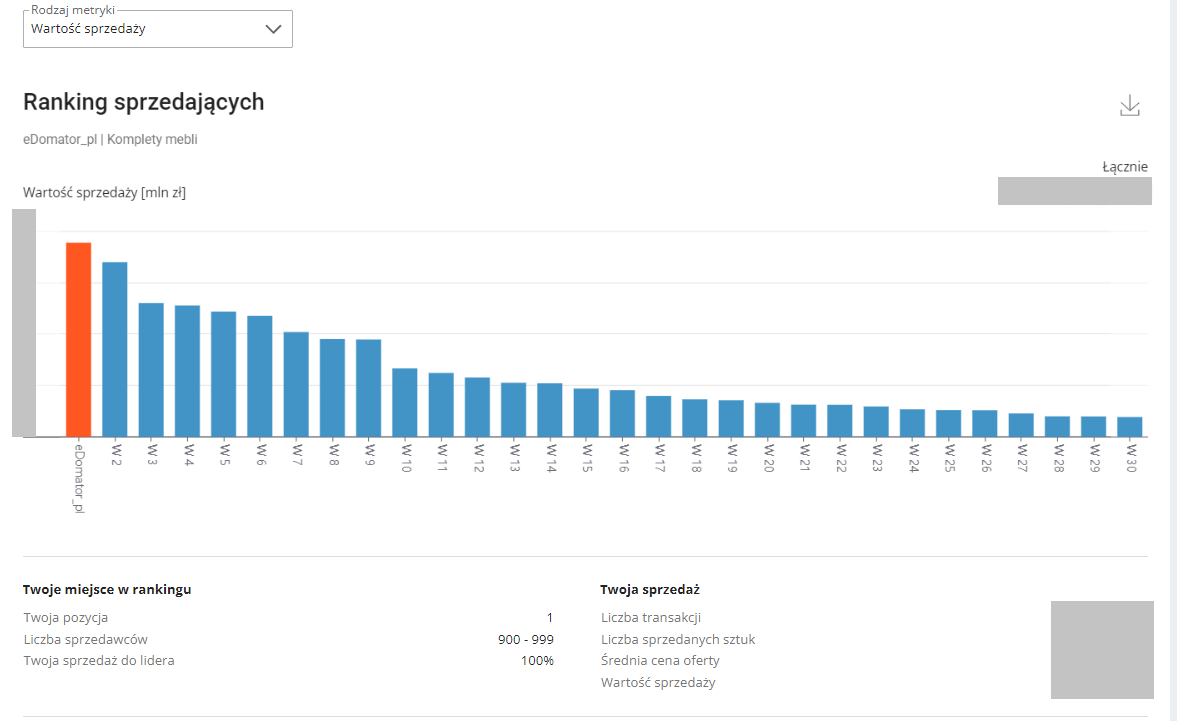Click the Średnia cena oferty label
The height and width of the screenshot is (721, 1177).
660,660
